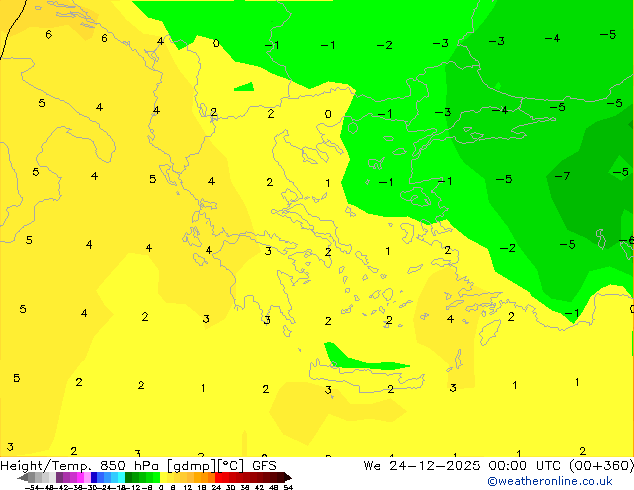Click the "-54" legend scale label
The height and width of the screenshot is (490, 634).
32,487
